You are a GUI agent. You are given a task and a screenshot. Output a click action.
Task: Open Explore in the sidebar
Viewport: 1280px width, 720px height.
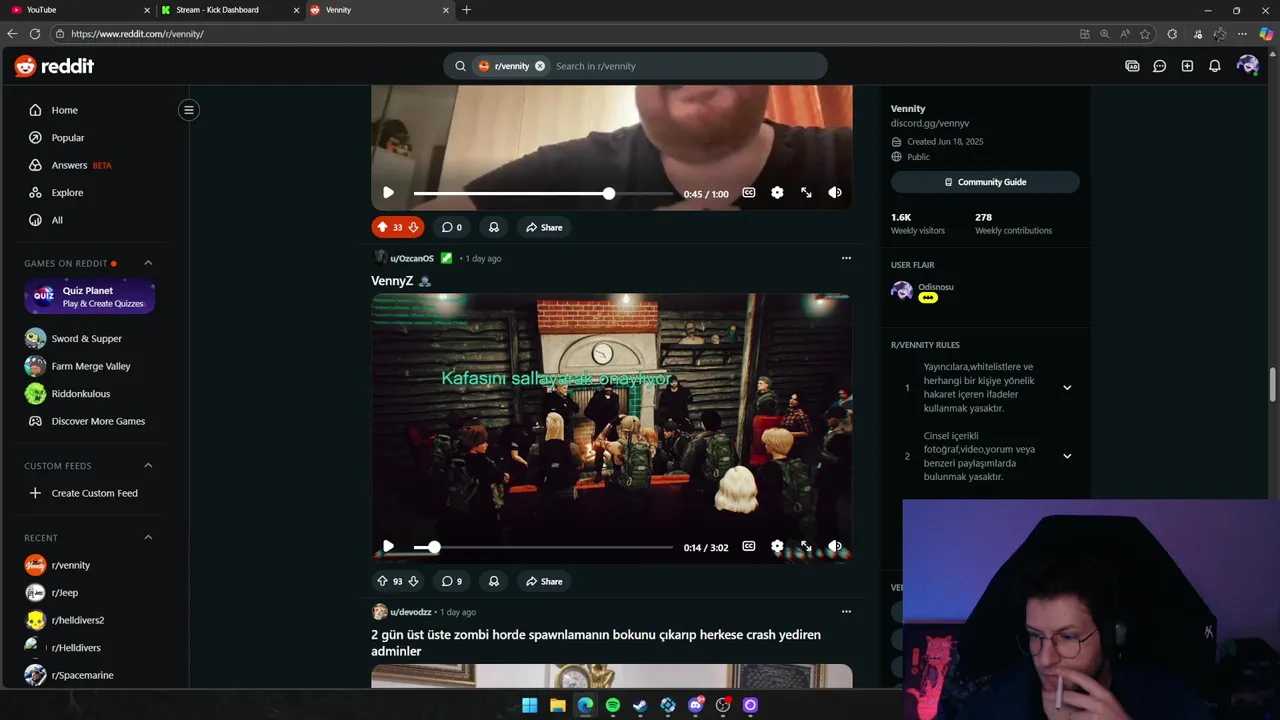(x=67, y=193)
